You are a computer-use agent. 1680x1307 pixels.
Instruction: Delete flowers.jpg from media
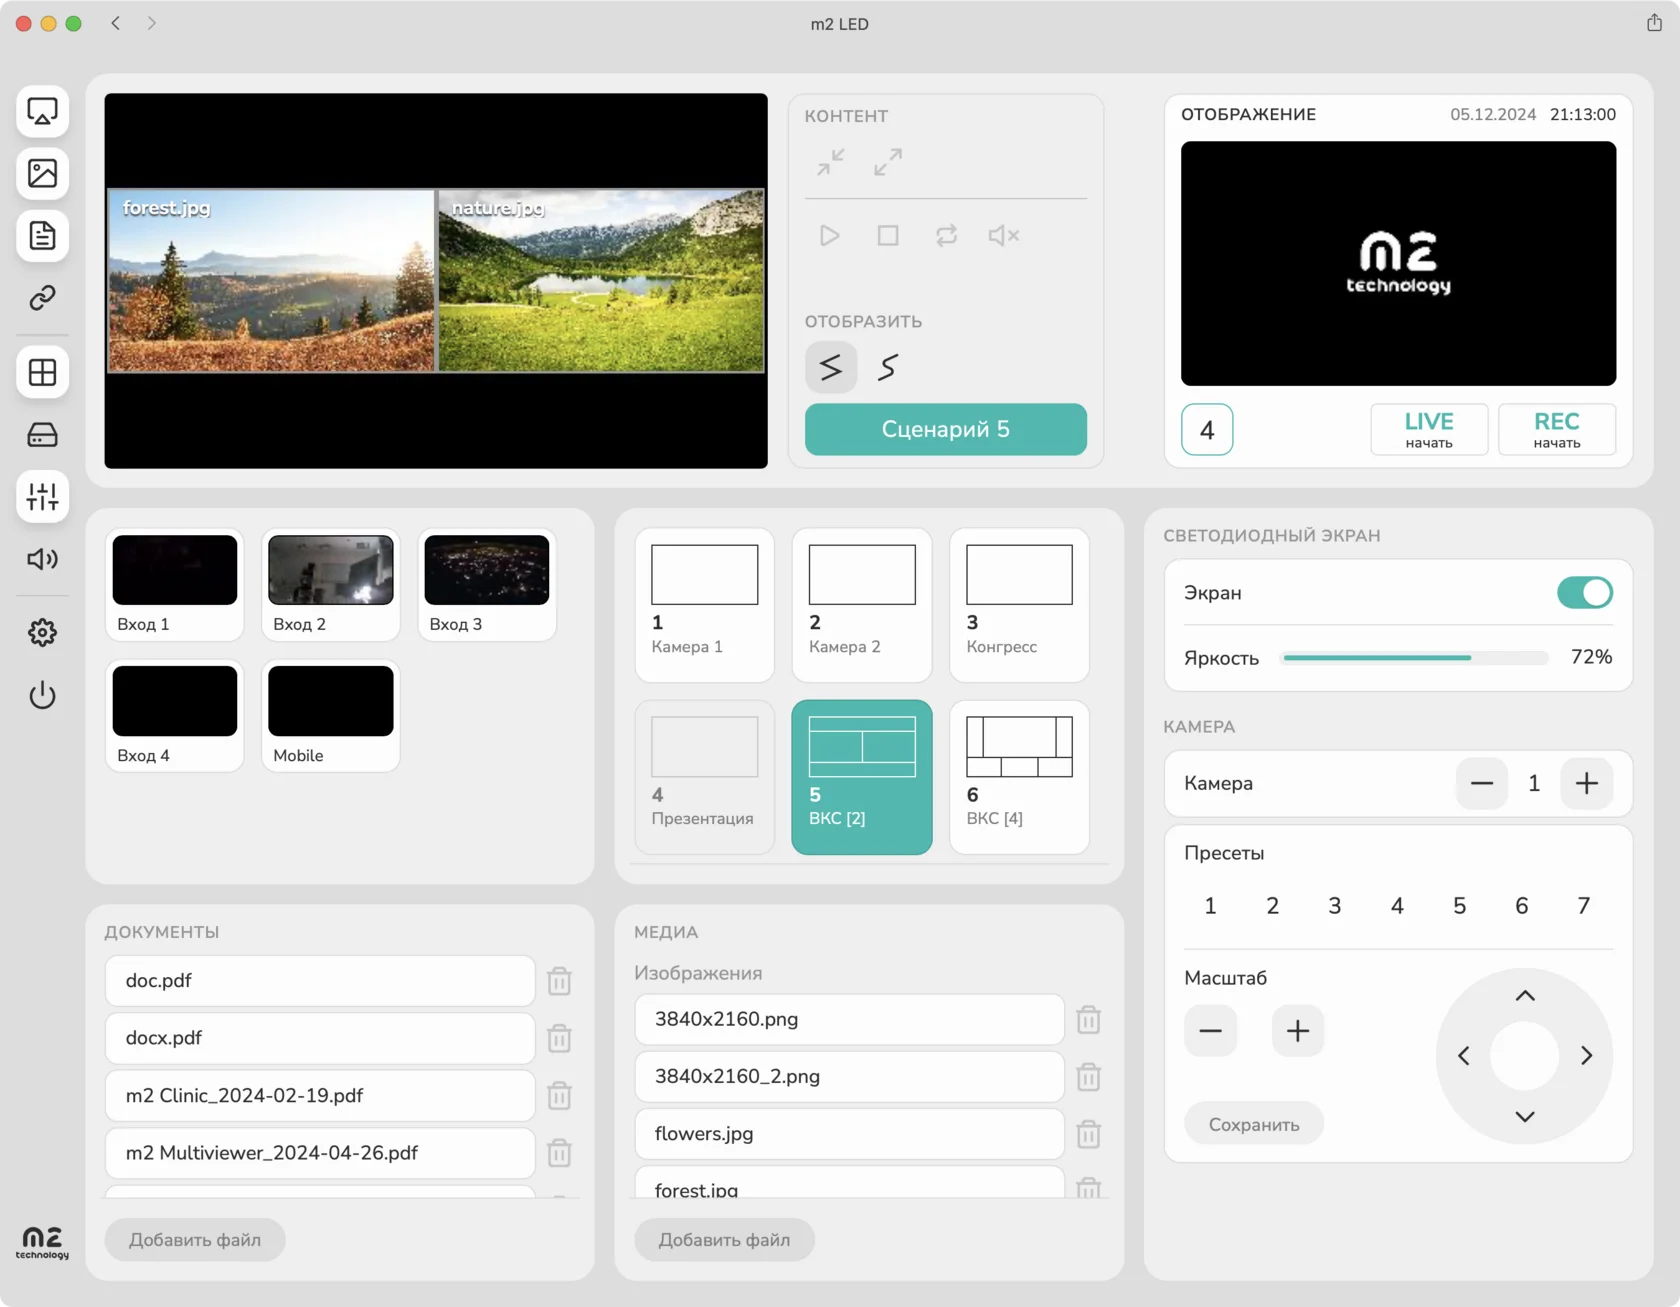coord(1089,1134)
